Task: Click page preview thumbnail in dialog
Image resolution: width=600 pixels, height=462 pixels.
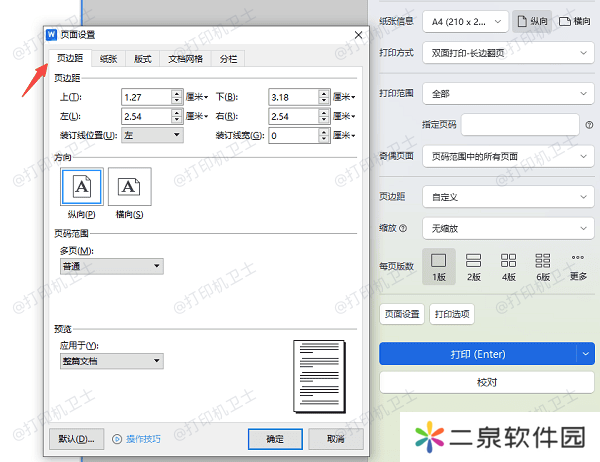Action: coord(320,377)
